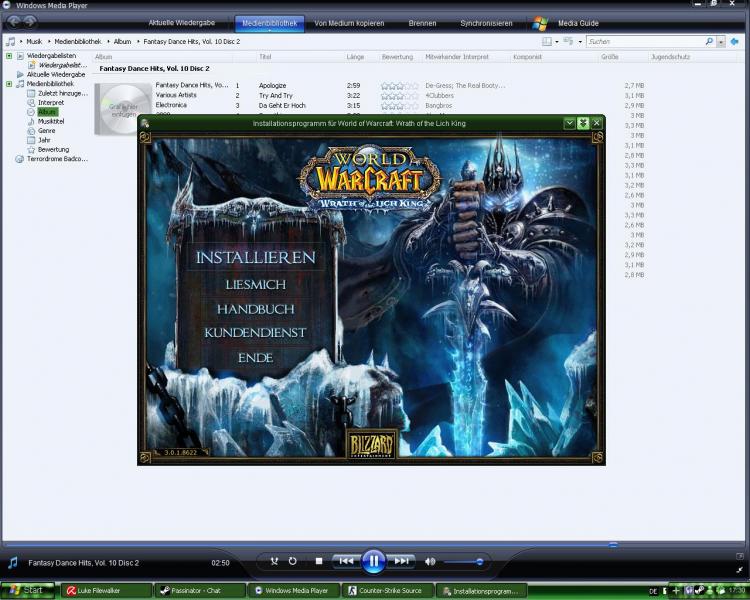Open dropdown arrow before Fantasy Dance Hits breadcrumb
The image size is (750, 600).
pos(138,42)
